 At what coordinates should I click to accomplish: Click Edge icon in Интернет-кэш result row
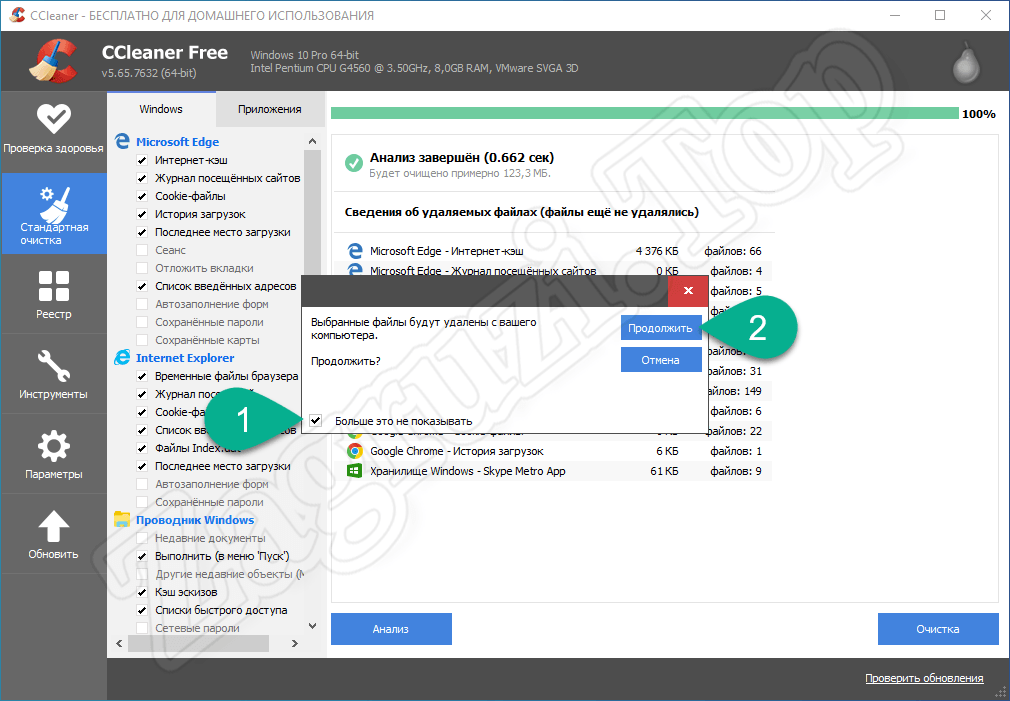tap(354, 251)
